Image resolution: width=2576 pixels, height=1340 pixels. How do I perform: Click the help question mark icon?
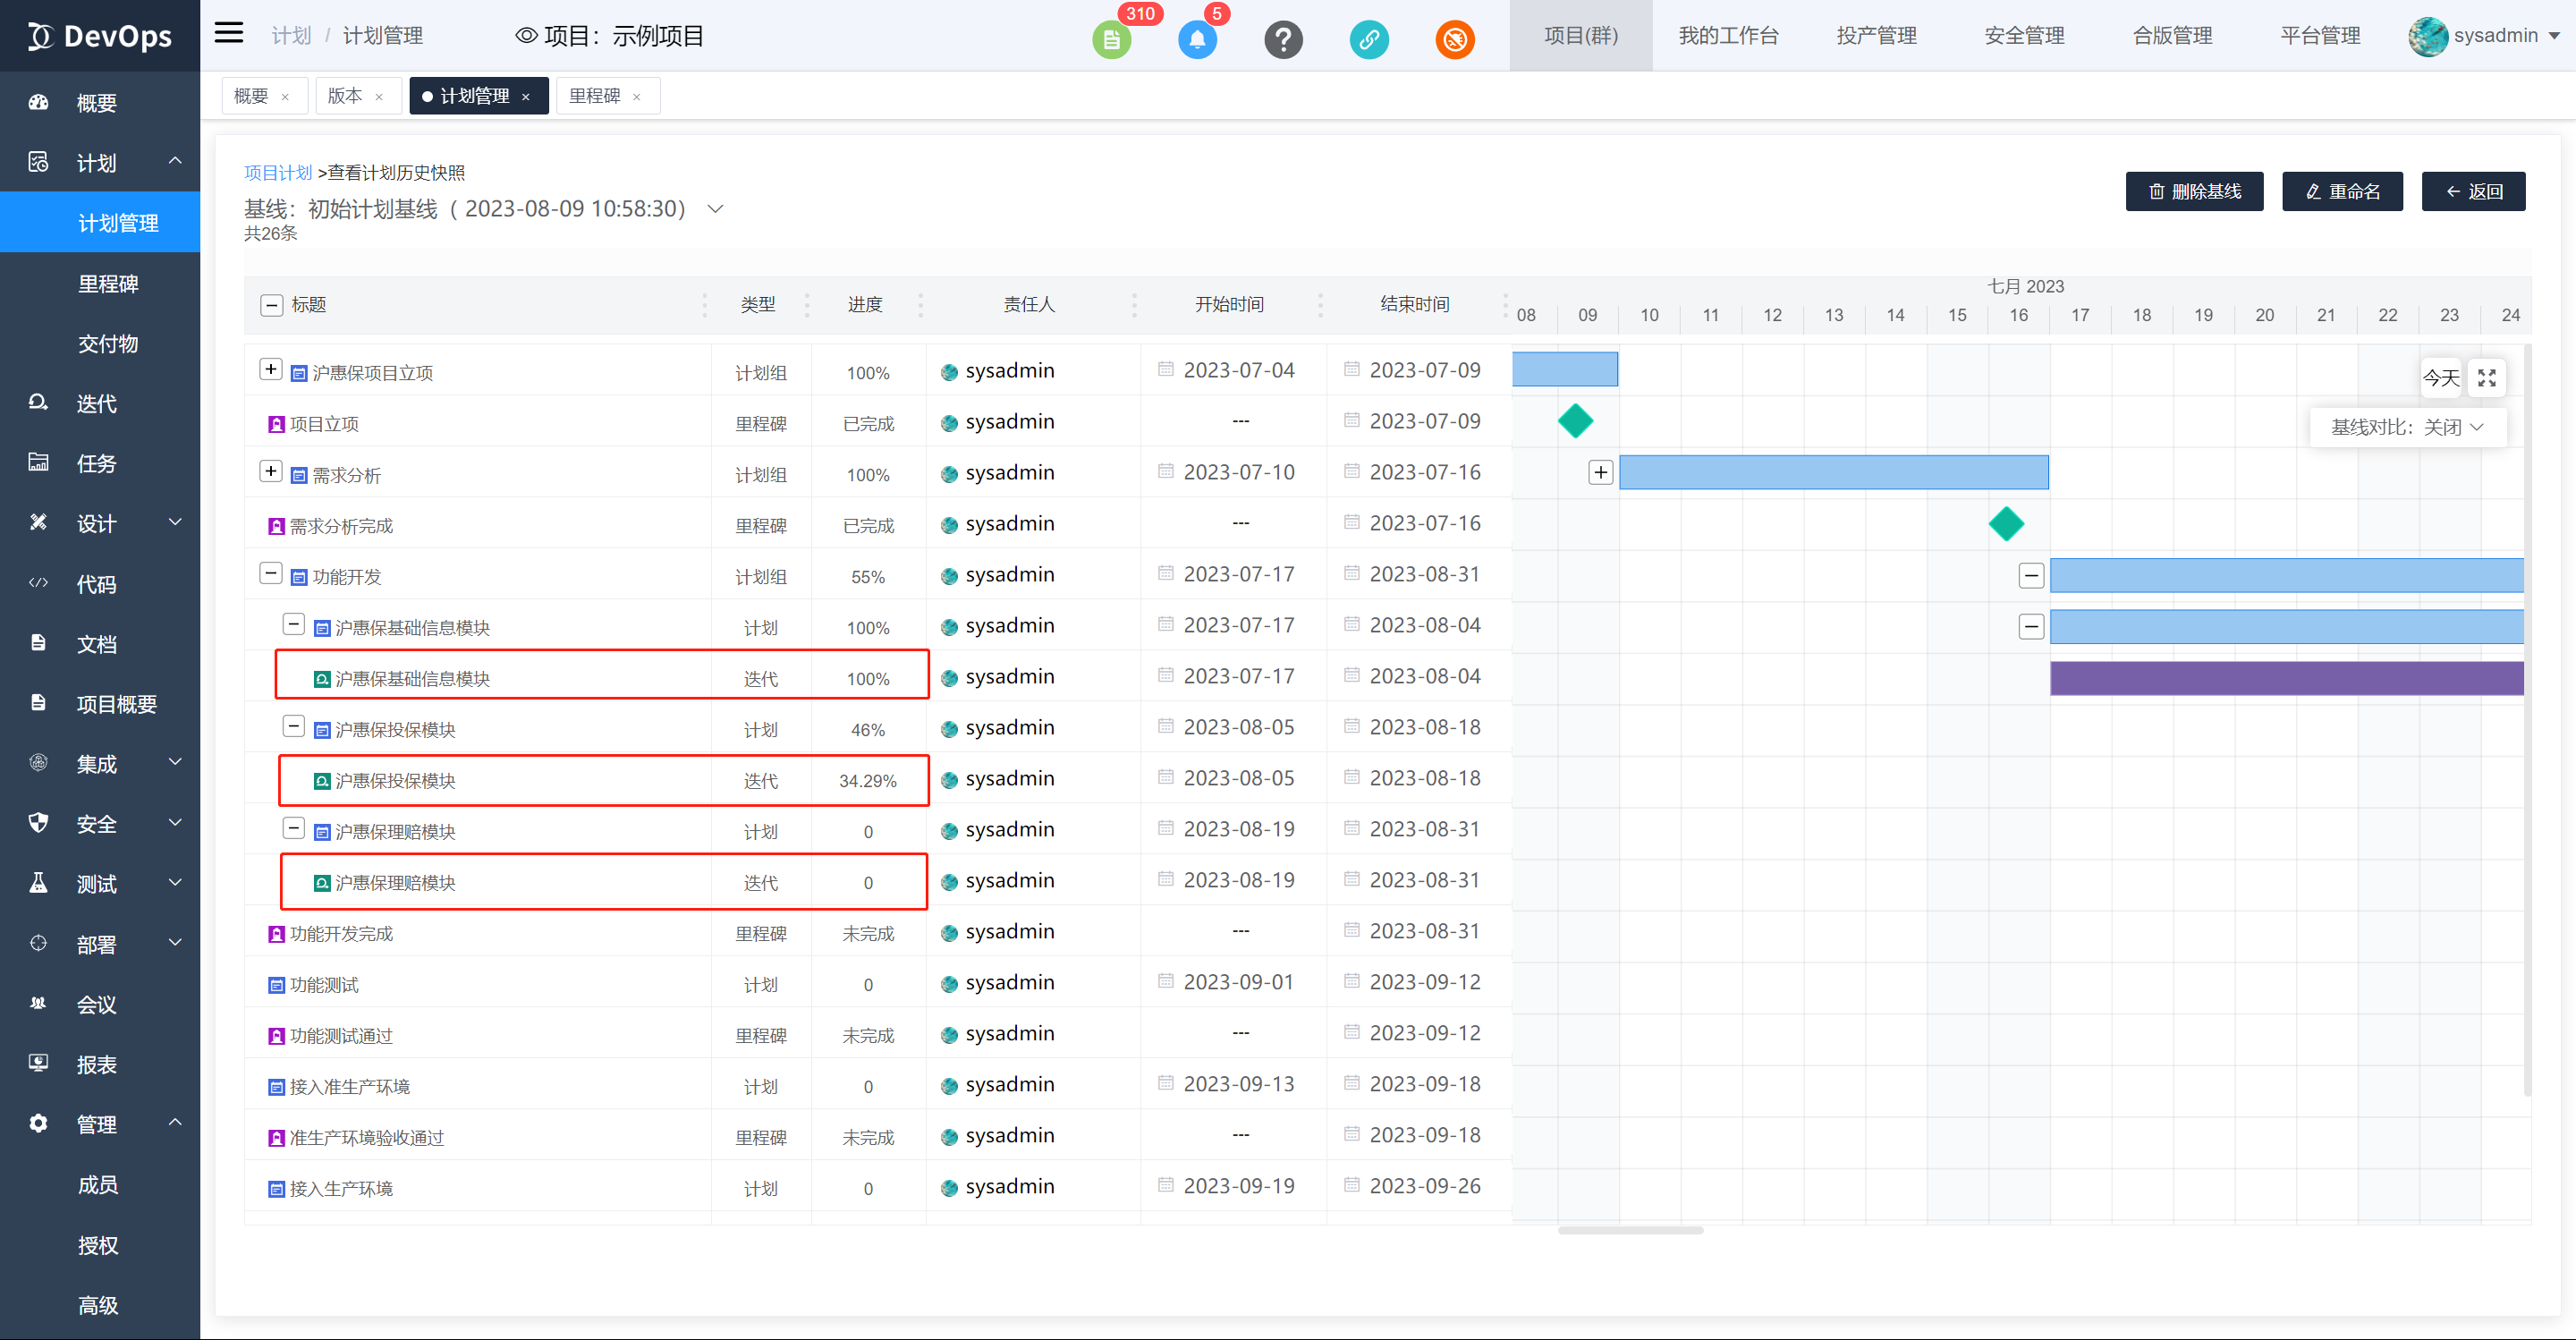pyautogui.click(x=1283, y=40)
